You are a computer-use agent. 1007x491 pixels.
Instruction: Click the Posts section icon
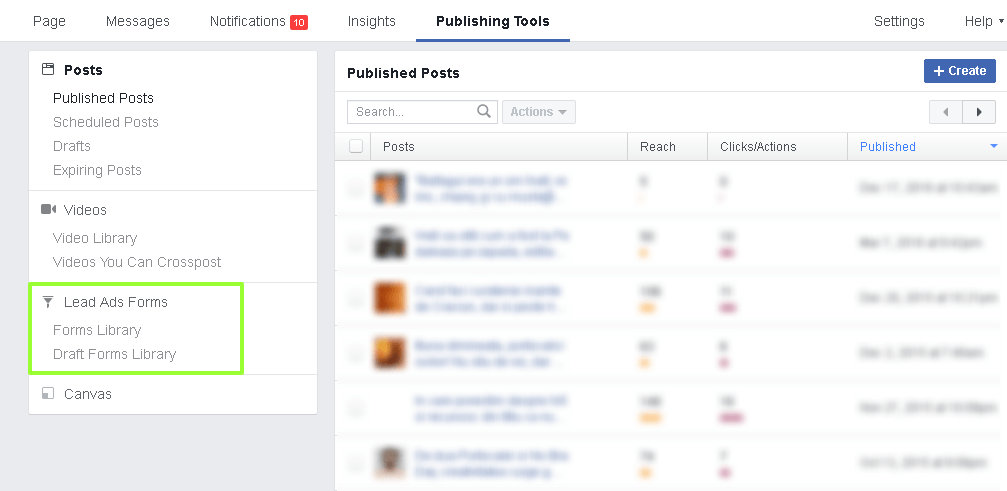tap(47, 70)
